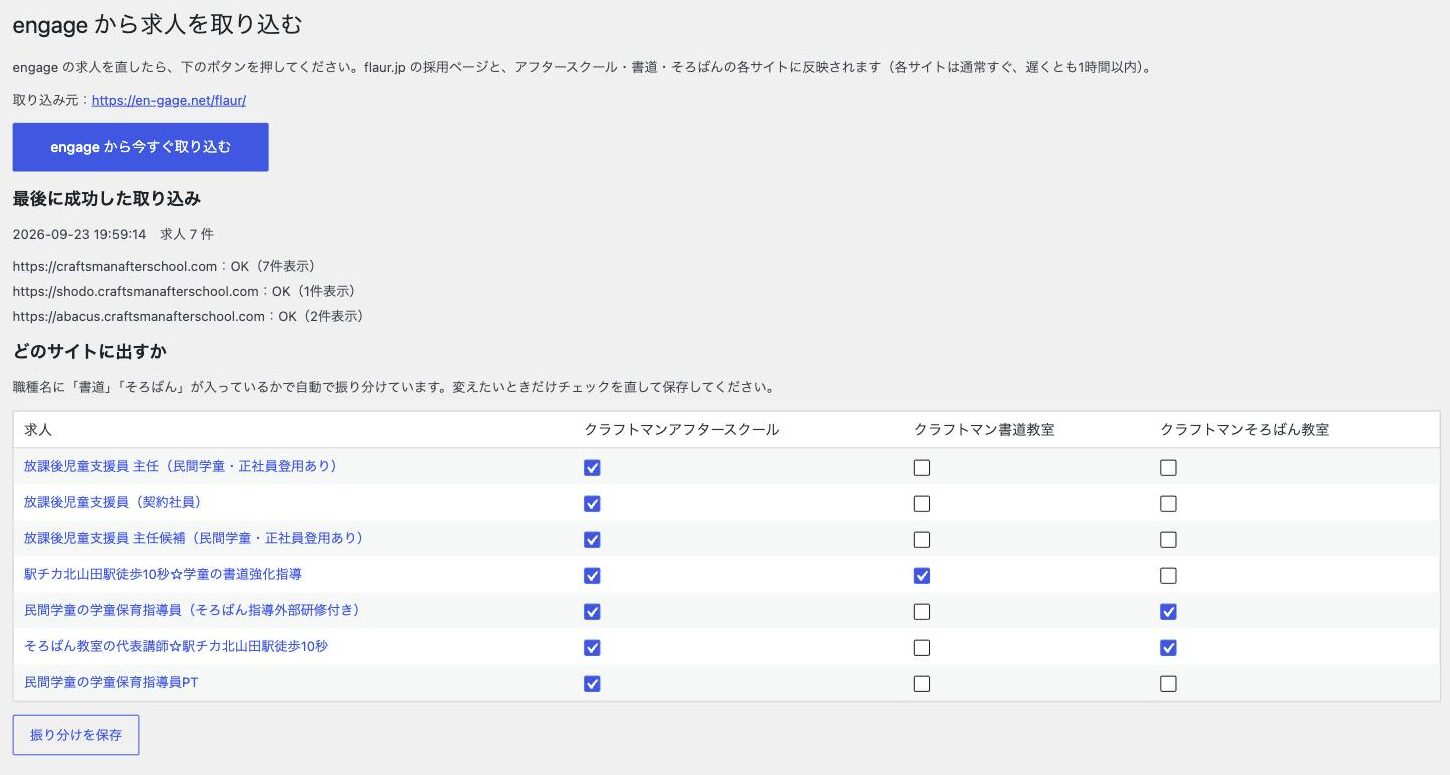The height and width of the screenshot is (775, 1450).
Task: Click the shodo.craftsmanafterschool.com status line
Action: click(x=184, y=291)
